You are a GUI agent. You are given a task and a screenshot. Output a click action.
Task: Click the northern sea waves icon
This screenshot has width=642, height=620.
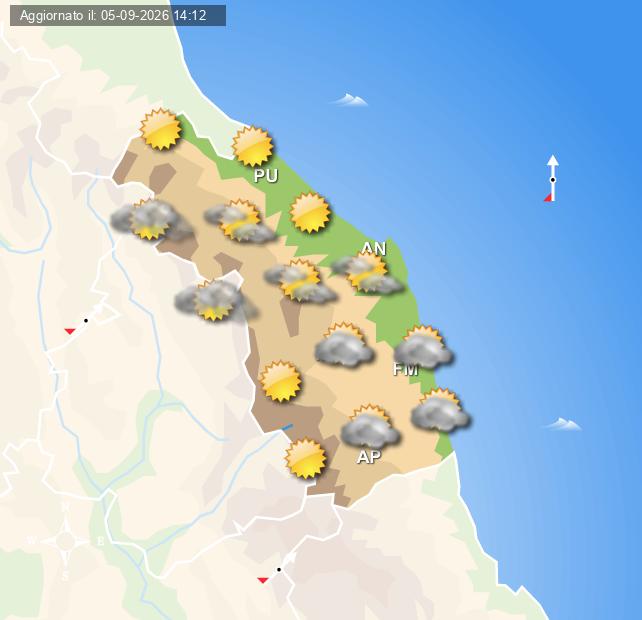(x=350, y=100)
